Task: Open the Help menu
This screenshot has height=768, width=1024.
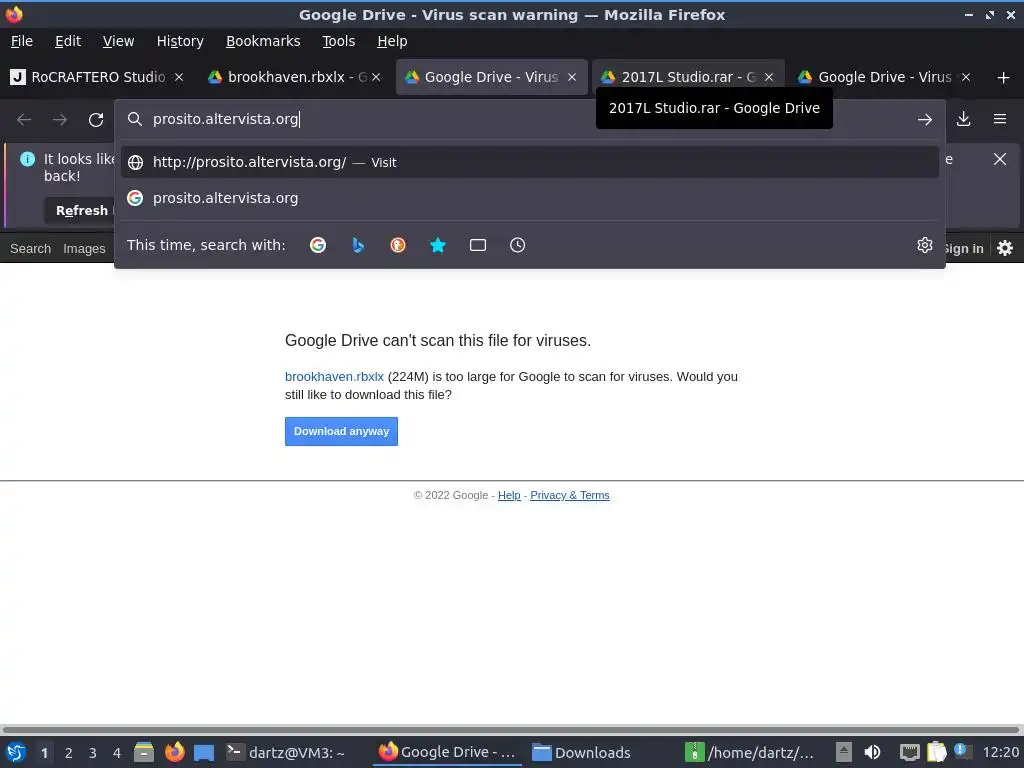Action: click(x=392, y=41)
